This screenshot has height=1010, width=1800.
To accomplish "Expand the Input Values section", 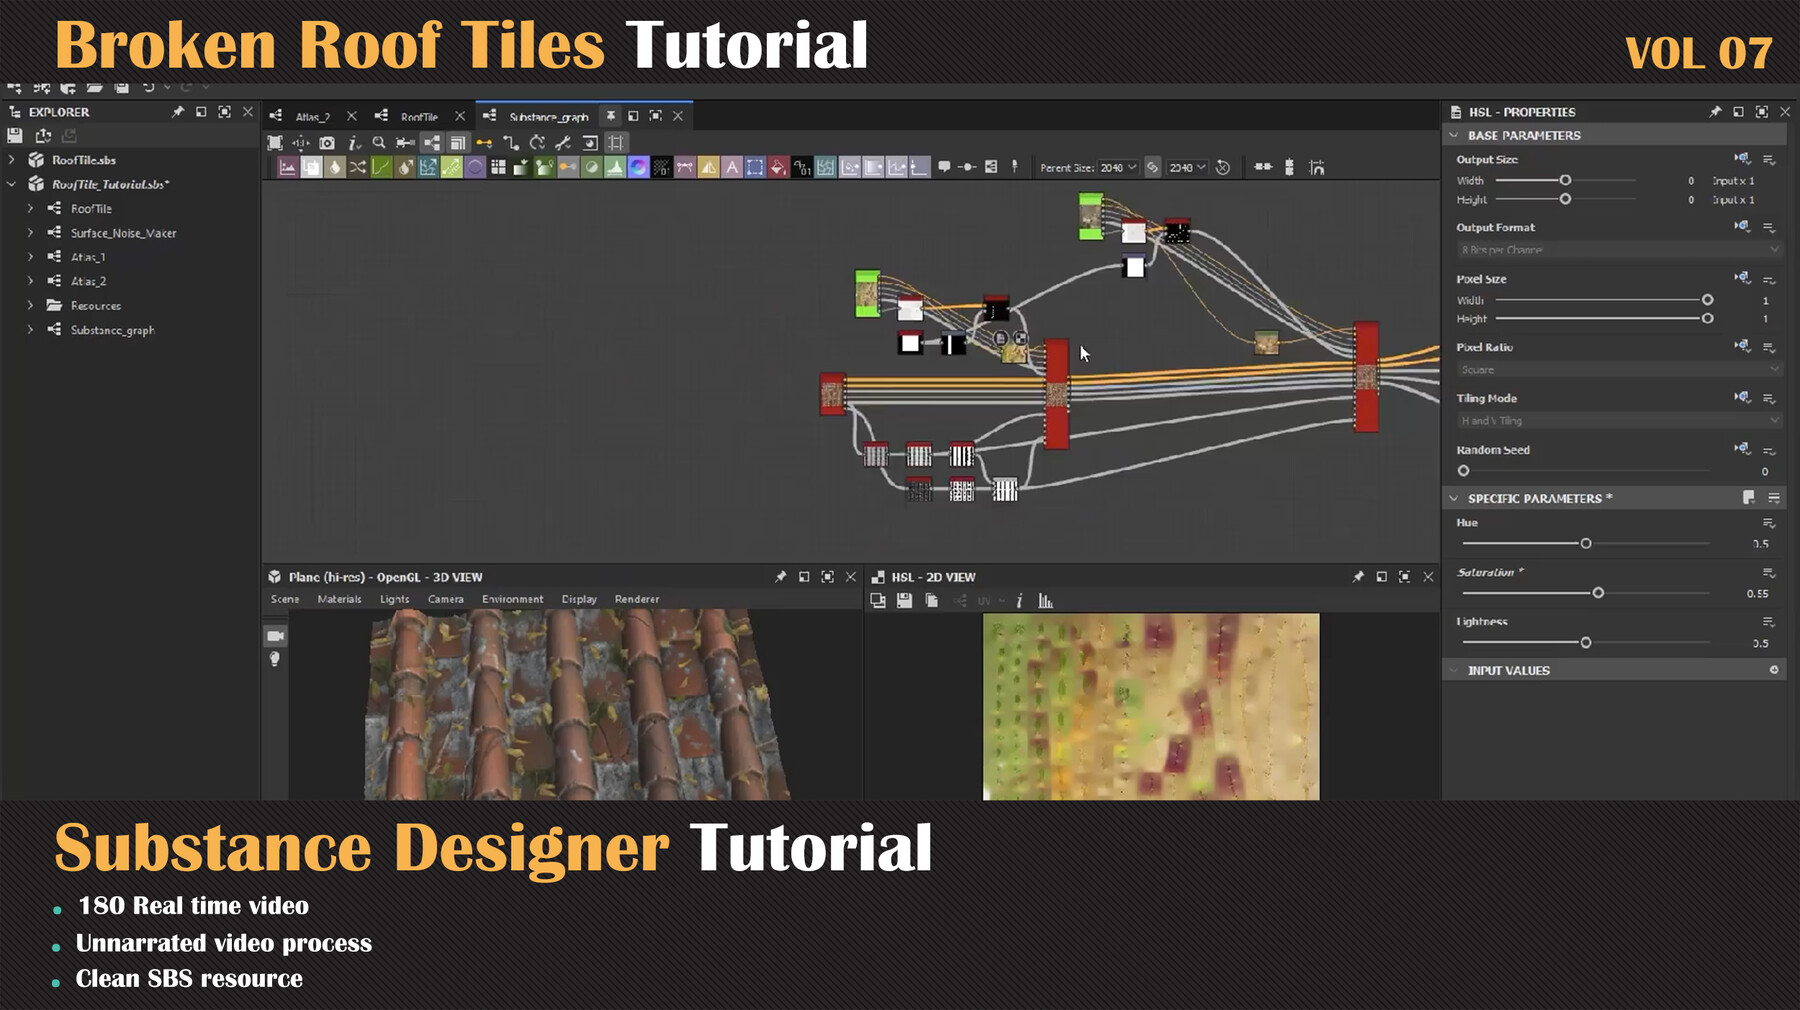I will pyautogui.click(x=1455, y=670).
